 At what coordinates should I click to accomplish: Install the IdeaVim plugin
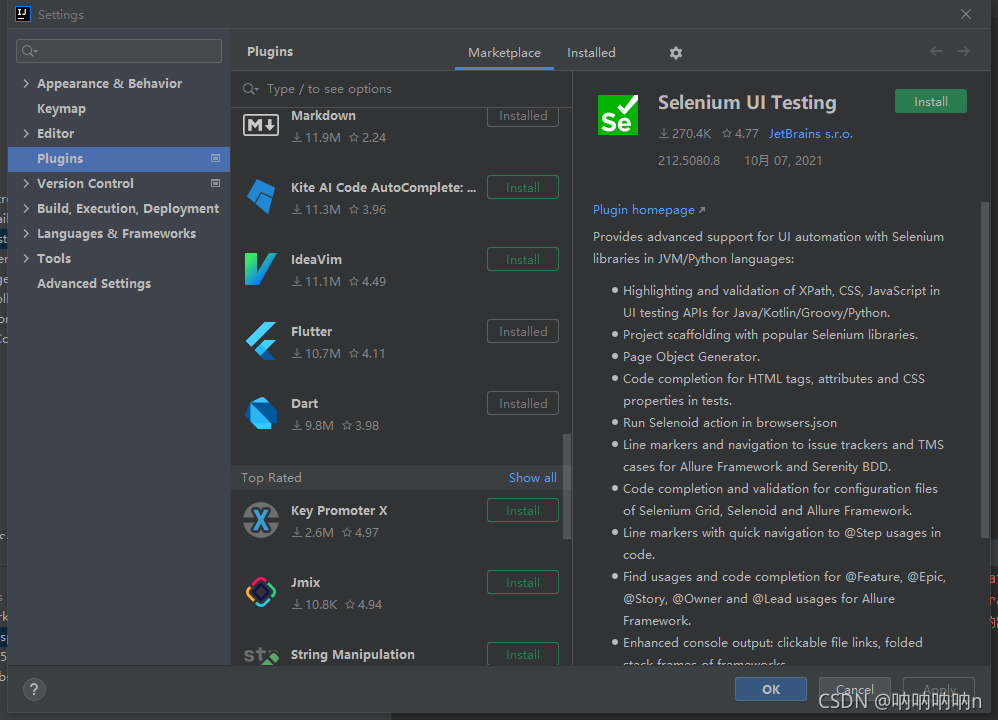(x=523, y=260)
